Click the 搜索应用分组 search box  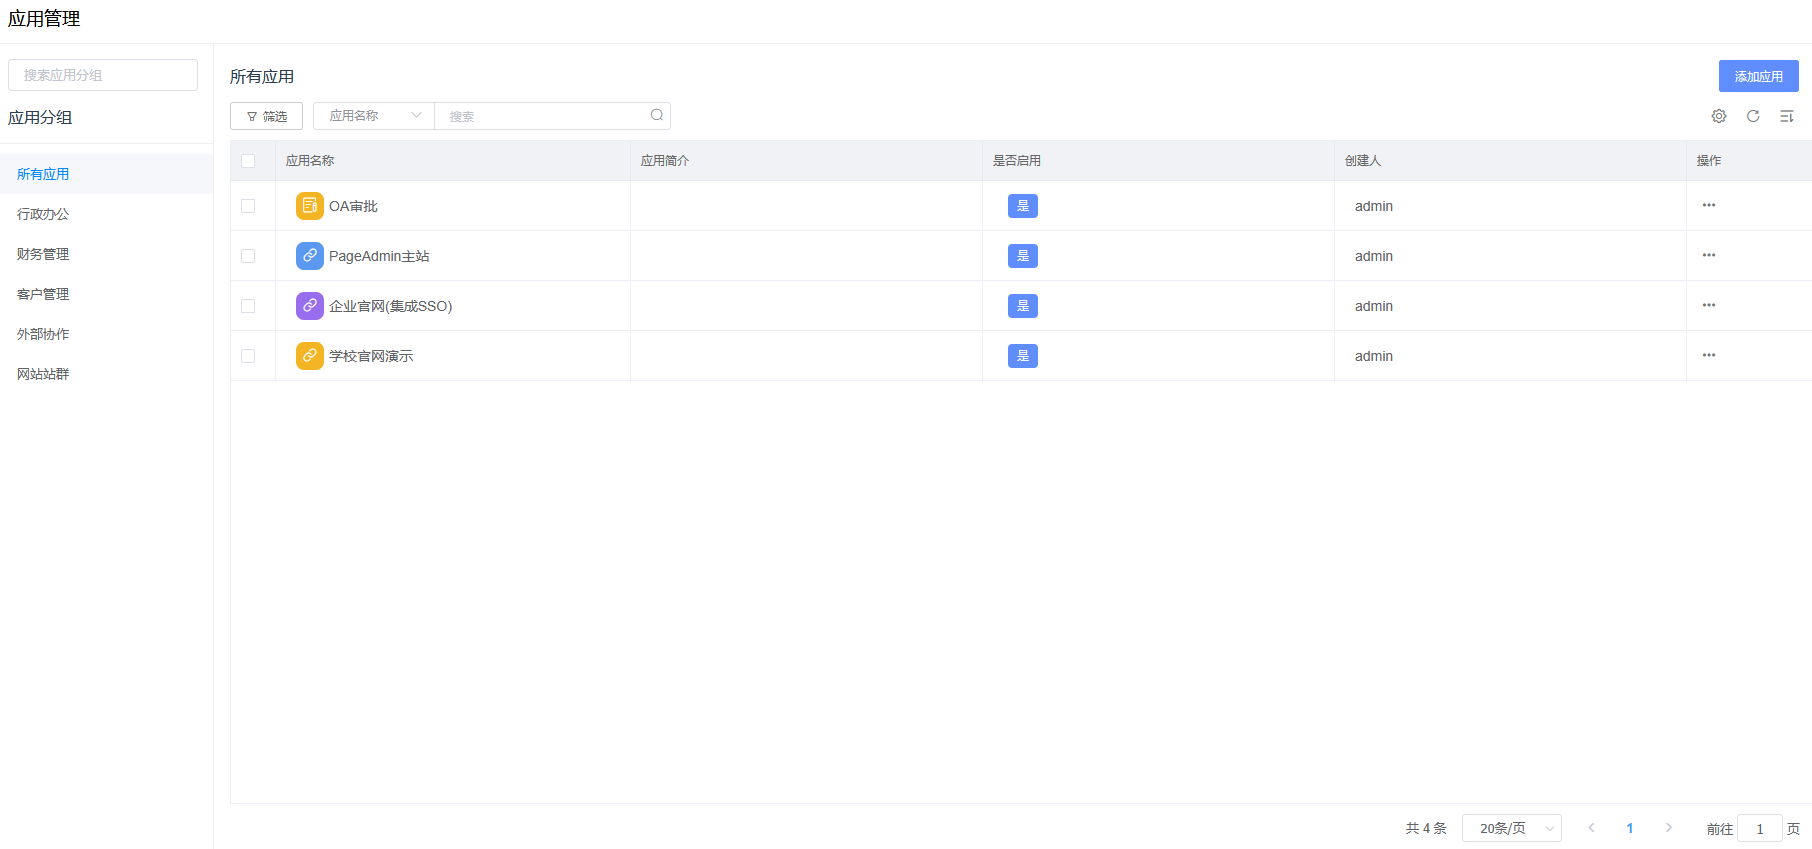(x=103, y=75)
